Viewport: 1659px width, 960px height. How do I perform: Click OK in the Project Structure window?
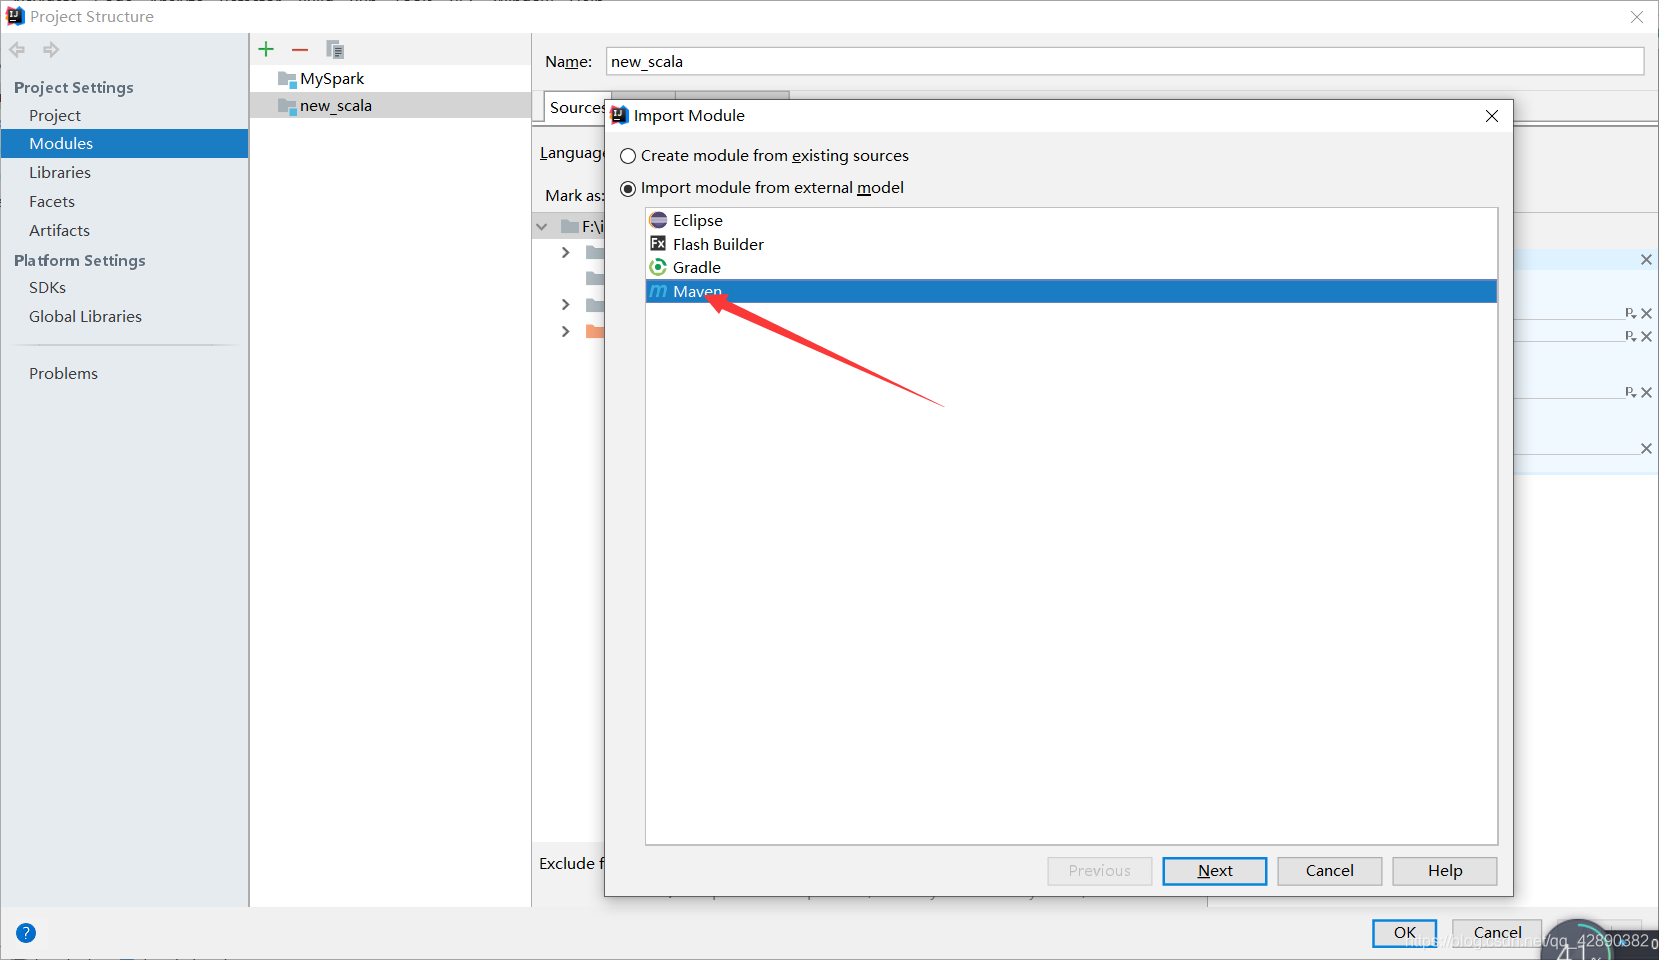coord(1405,933)
